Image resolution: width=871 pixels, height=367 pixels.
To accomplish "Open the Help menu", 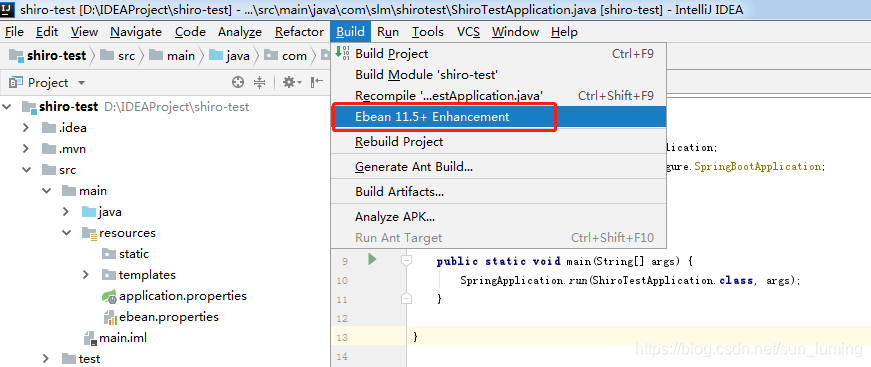I will pos(564,32).
